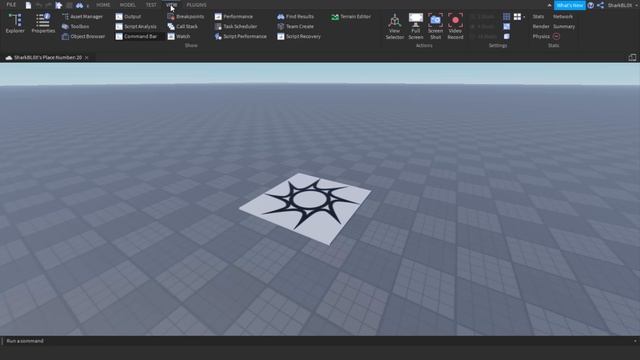Open the FILE menu
The image size is (640, 360).
pos(11,5)
